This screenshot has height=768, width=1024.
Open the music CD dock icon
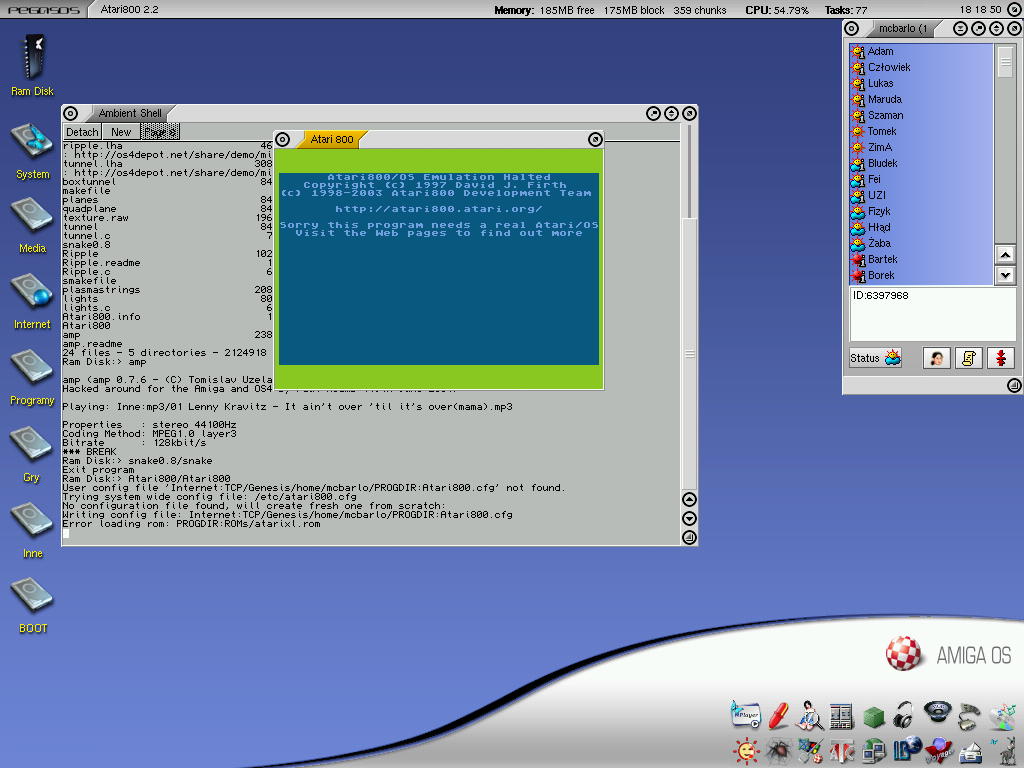1002,716
